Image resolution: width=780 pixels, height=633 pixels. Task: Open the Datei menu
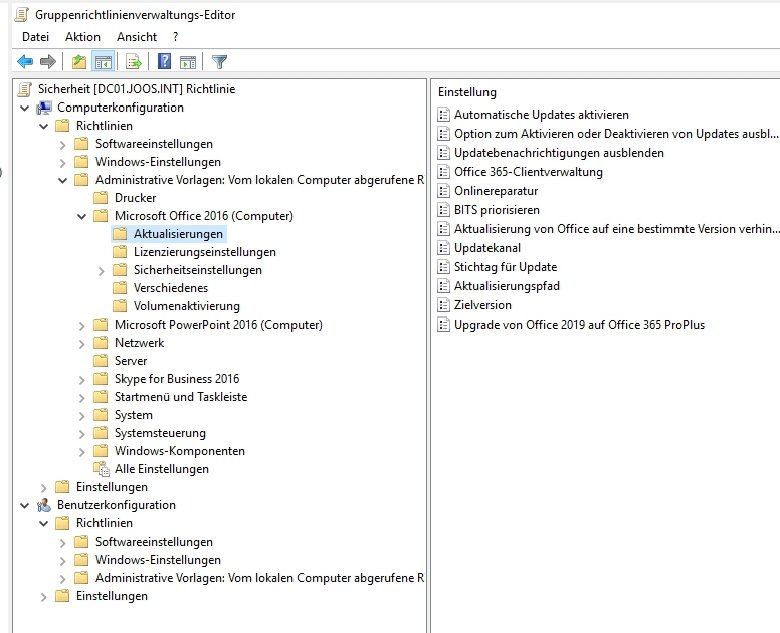point(35,37)
